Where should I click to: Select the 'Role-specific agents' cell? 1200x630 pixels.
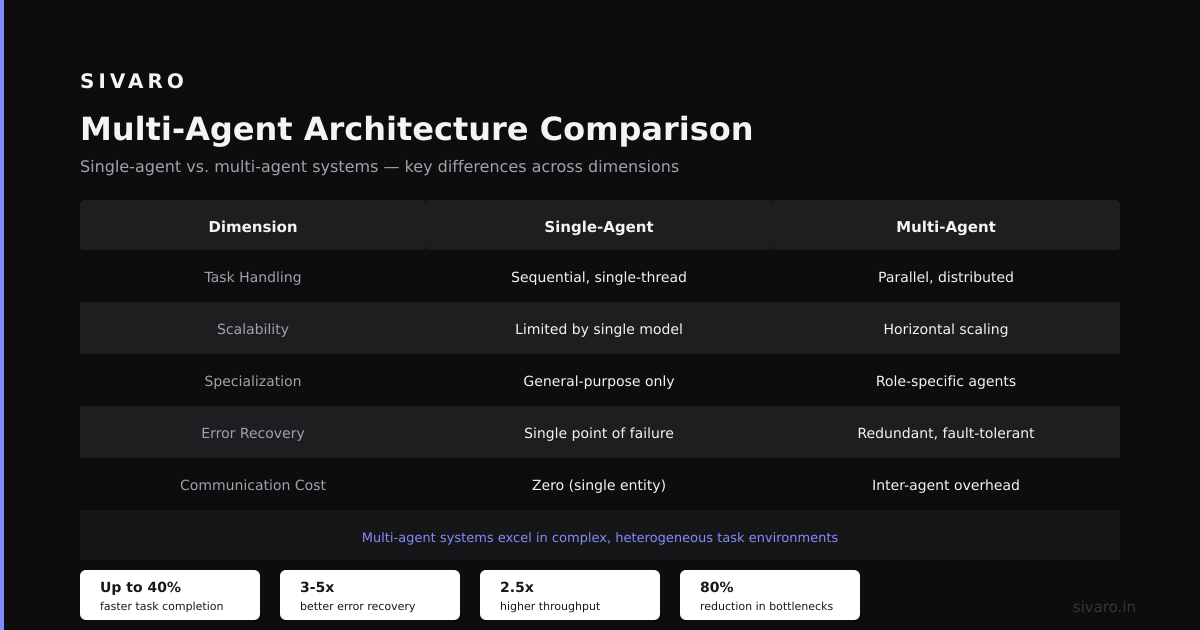click(946, 381)
